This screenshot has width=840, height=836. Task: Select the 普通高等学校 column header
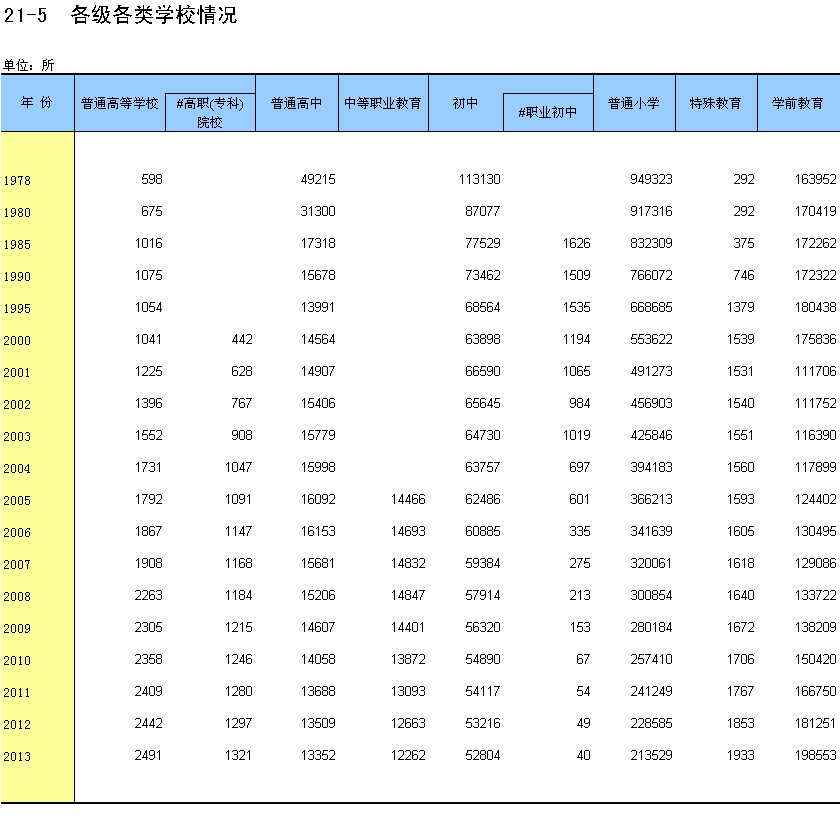coord(119,103)
